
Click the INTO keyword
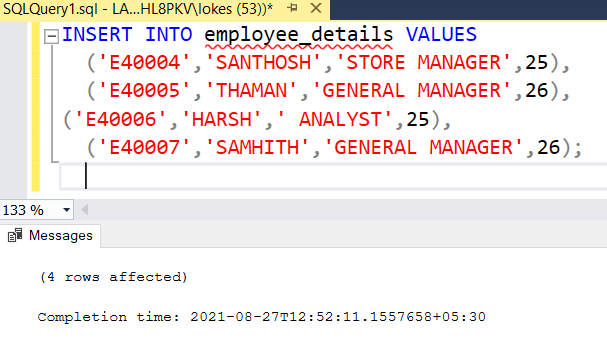point(168,34)
